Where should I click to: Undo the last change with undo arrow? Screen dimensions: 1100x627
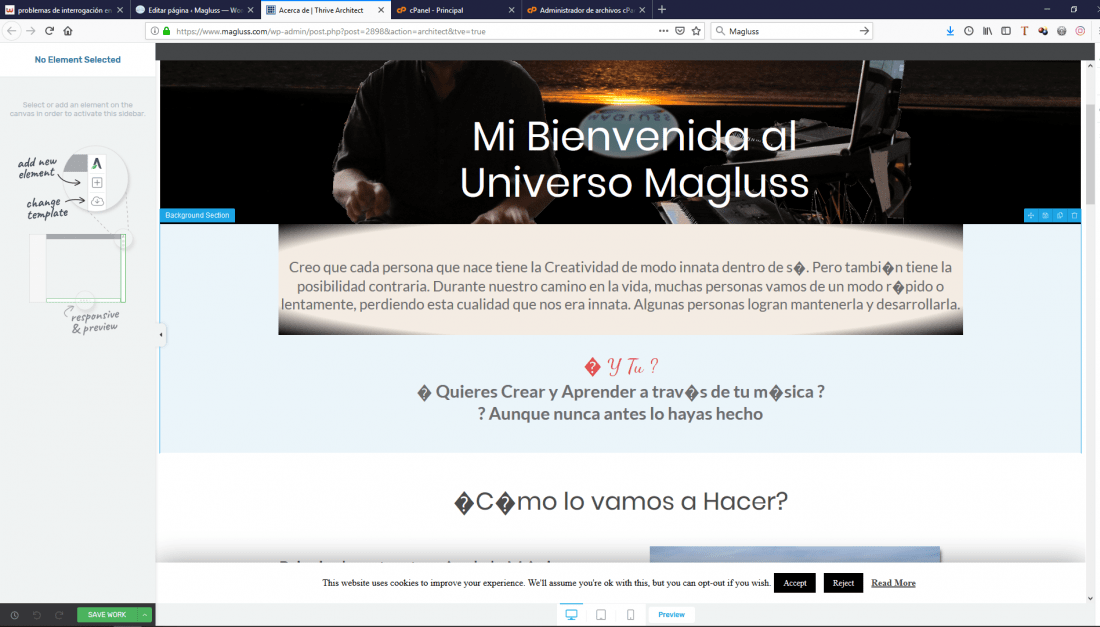coord(36,615)
